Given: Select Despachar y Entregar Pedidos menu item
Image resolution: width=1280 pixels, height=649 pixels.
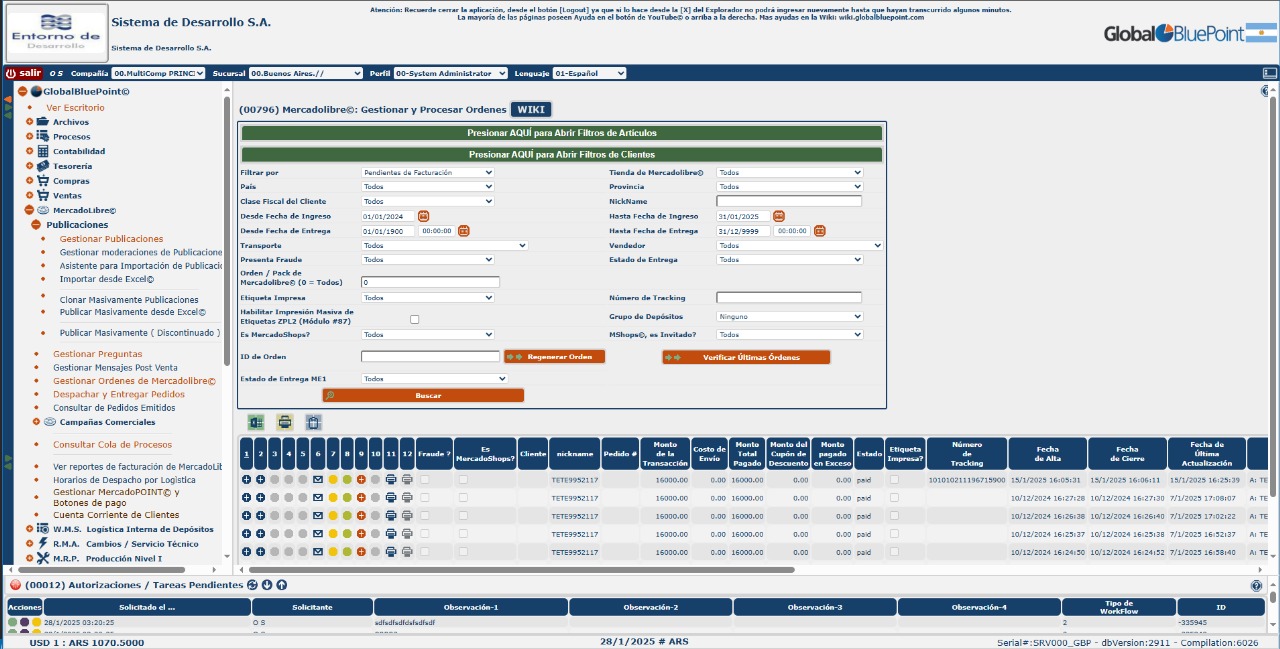Looking at the screenshot, I should click(118, 394).
